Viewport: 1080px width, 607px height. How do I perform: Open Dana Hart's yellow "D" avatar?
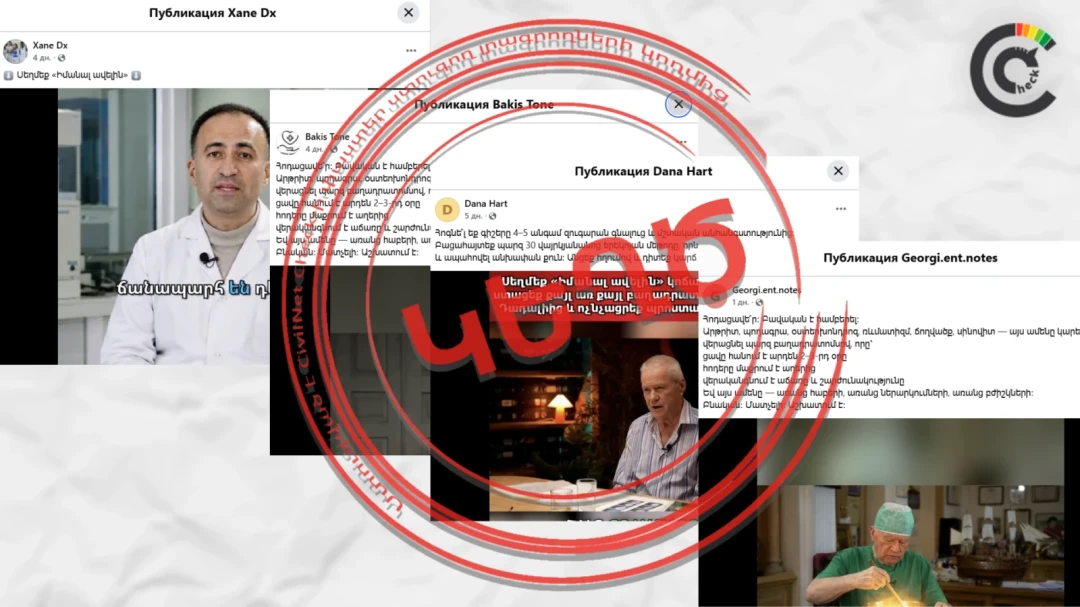[447, 209]
